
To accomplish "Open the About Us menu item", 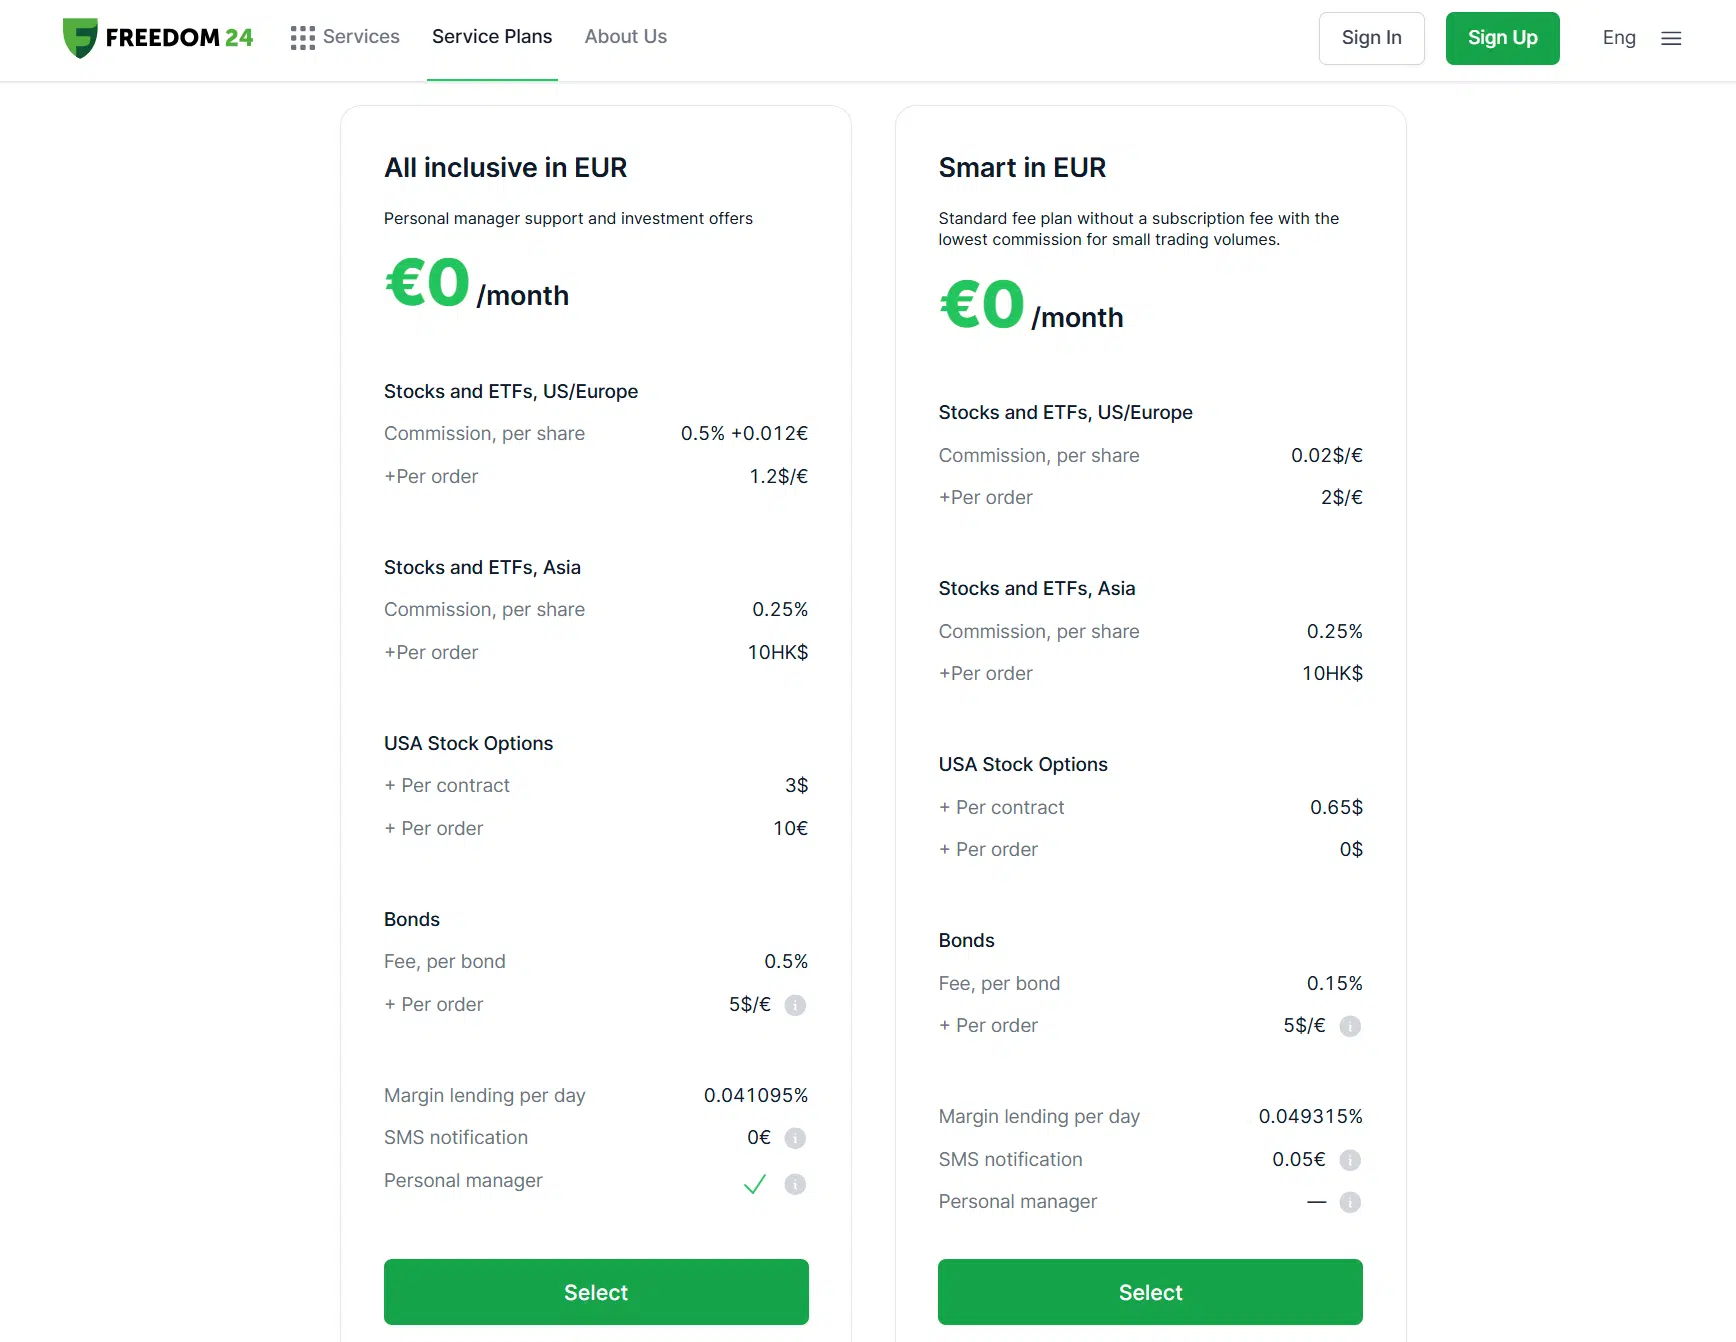I will coord(626,37).
